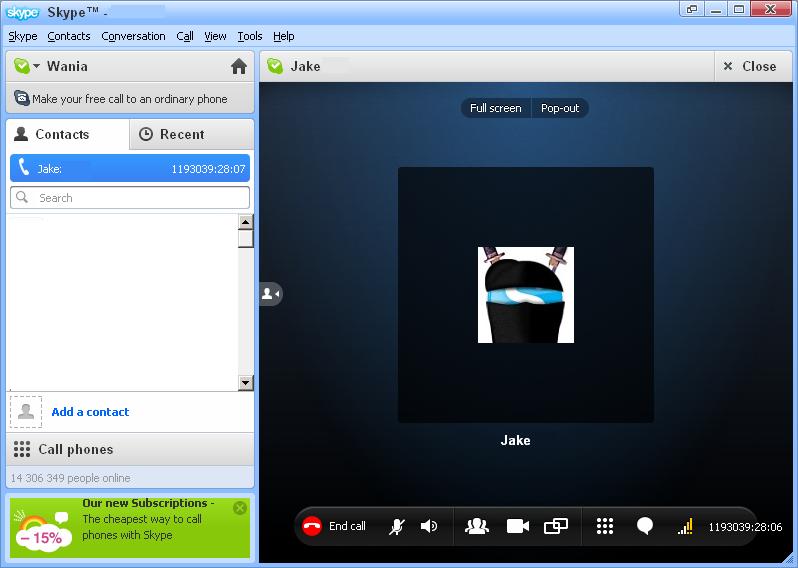
Task: Toggle contact list side handle
Action: [271, 294]
